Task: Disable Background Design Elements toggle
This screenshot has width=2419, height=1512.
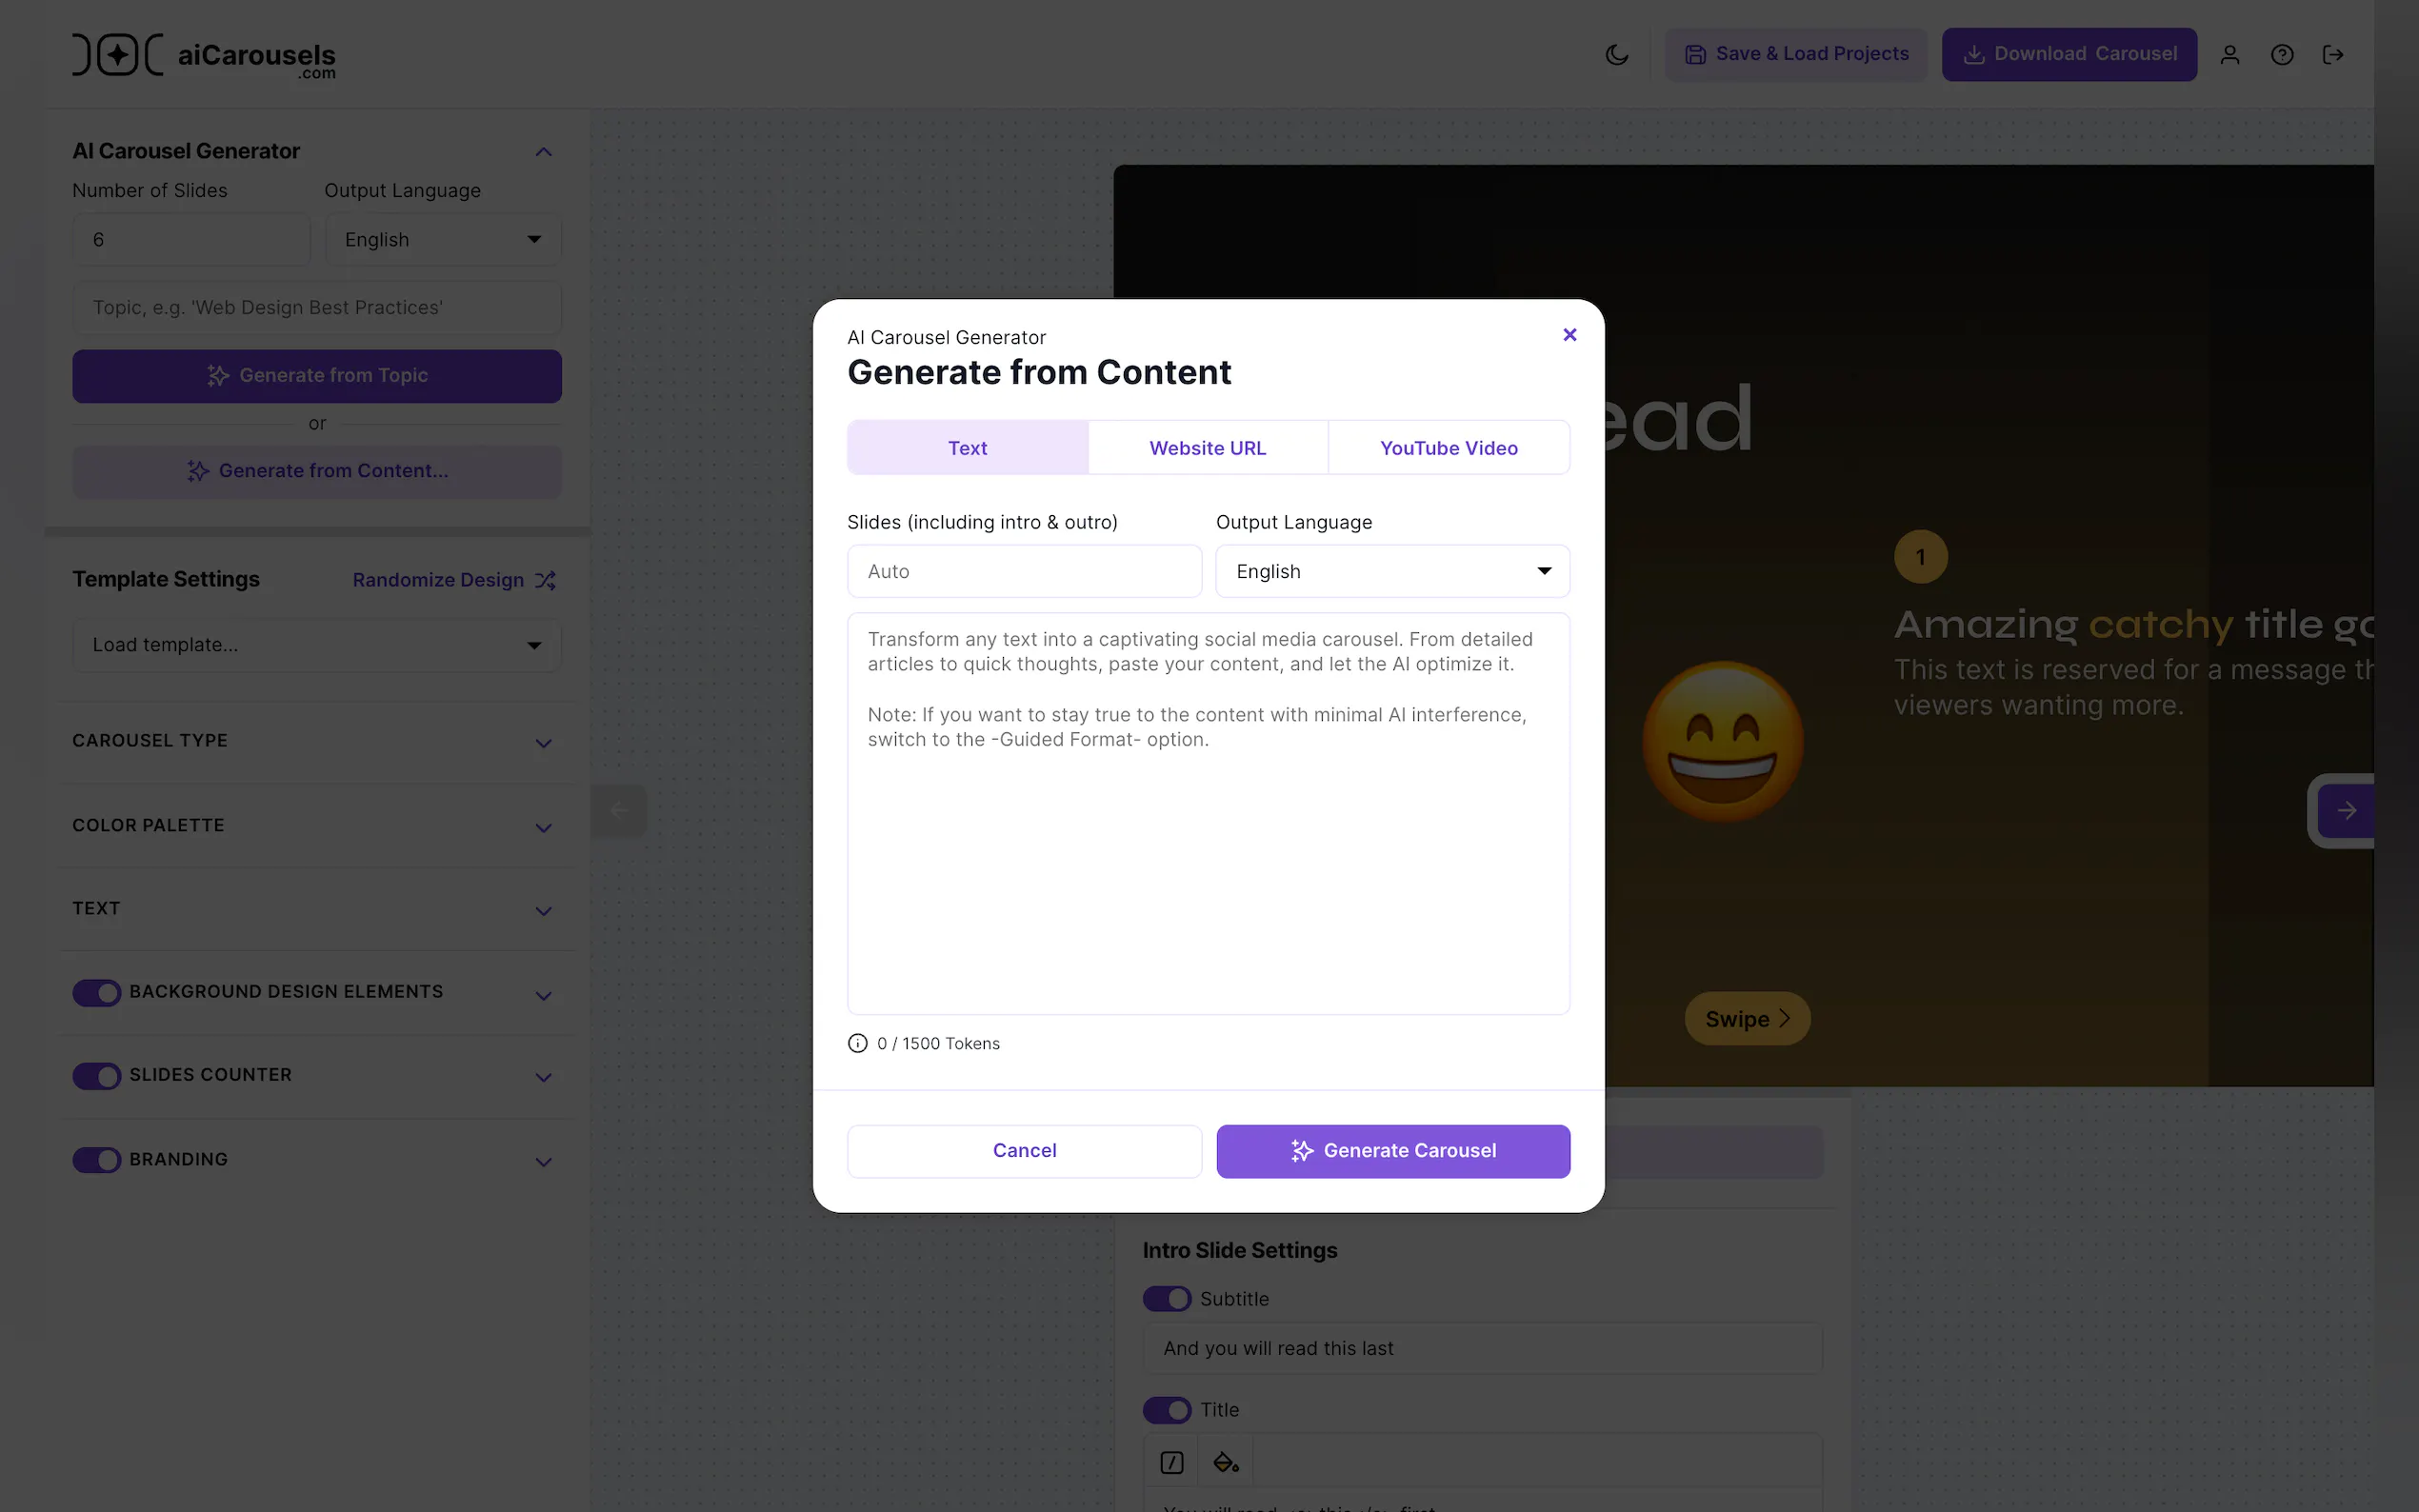Action: pyautogui.click(x=97, y=992)
